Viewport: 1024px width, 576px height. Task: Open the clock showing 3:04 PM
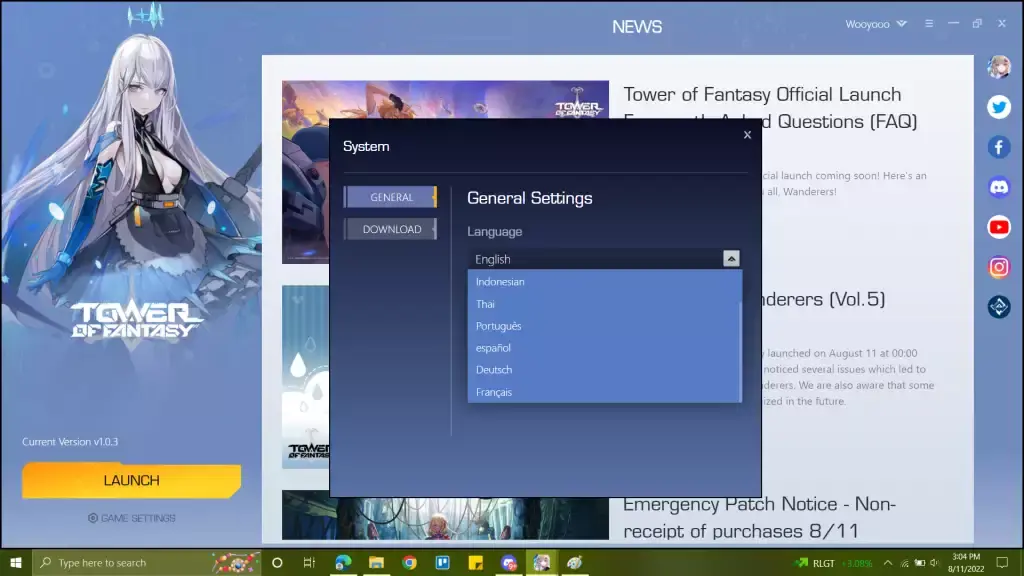pos(966,562)
